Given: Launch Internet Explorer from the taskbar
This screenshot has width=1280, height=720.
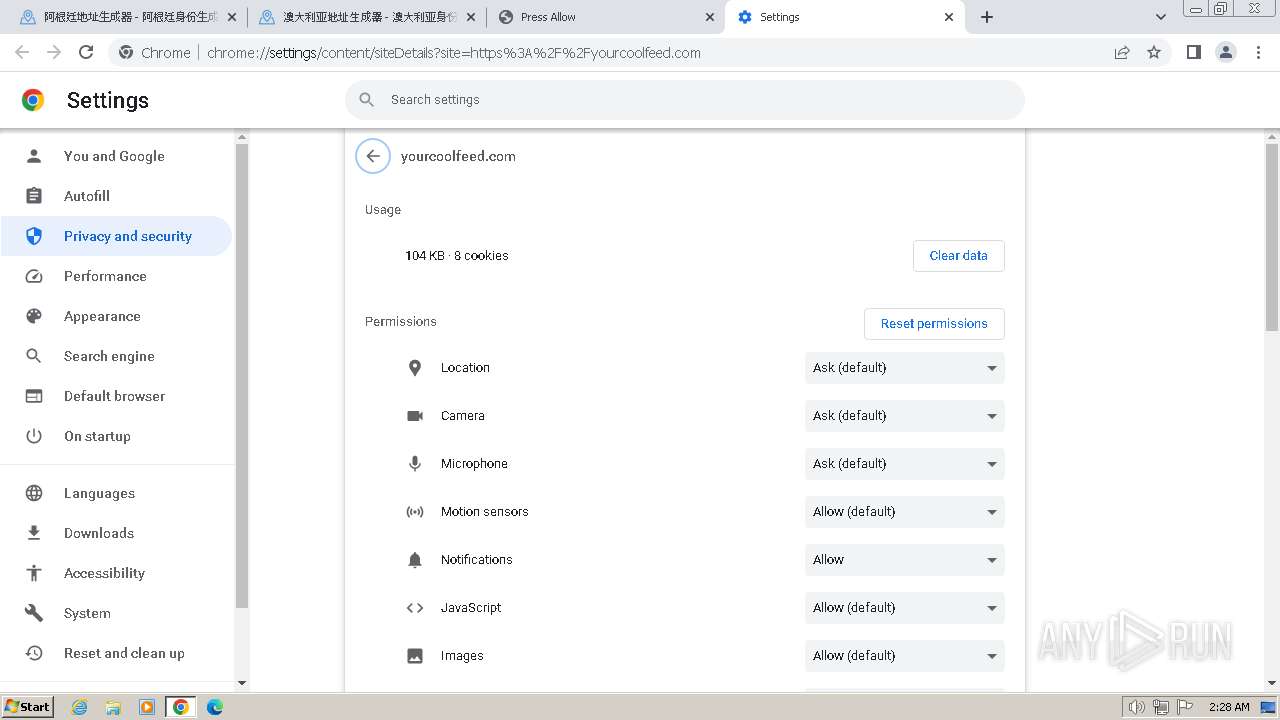Looking at the screenshot, I should [x=80, y=707].
